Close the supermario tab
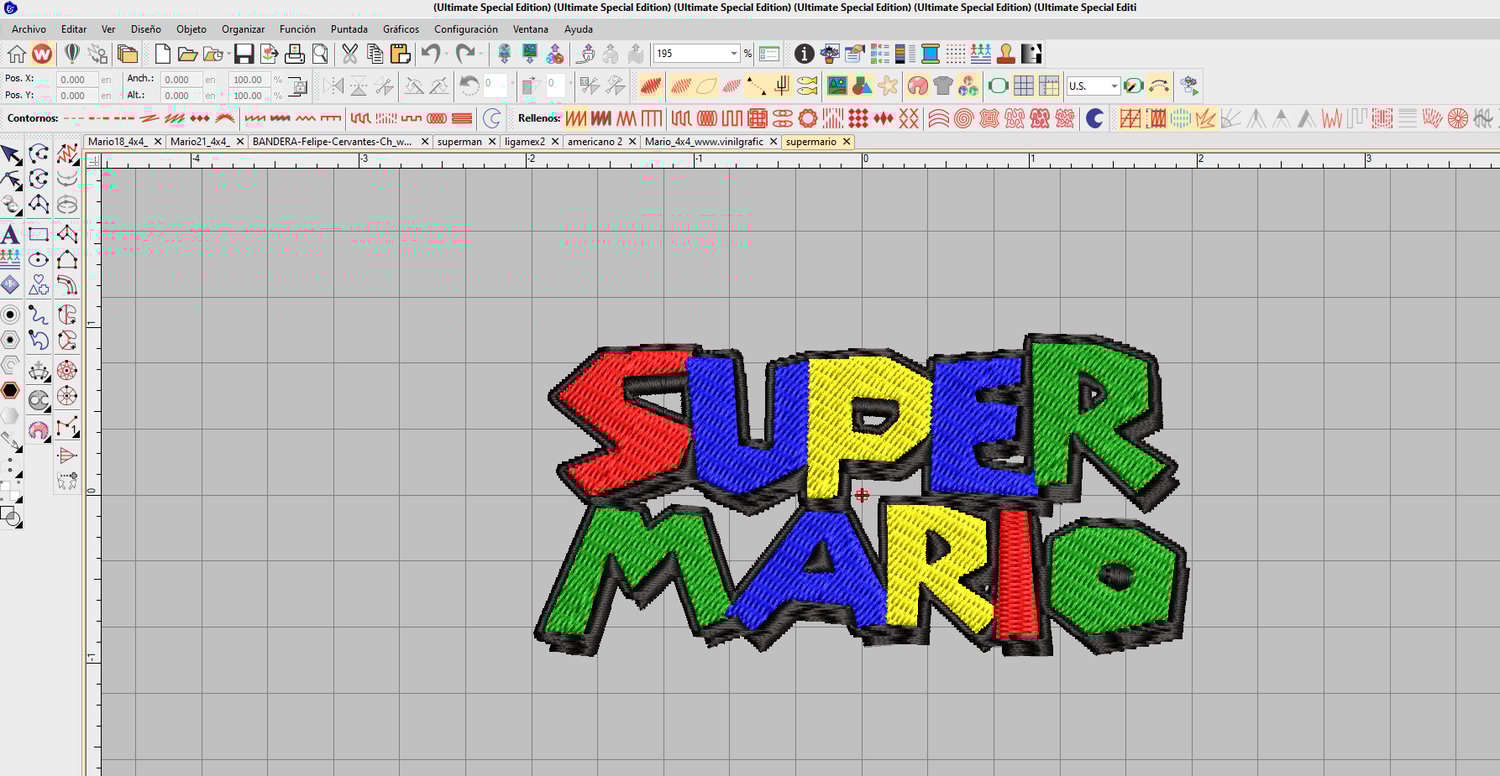This screenshot has width=1500, height=776. pyautogui.click(x=846, y=142)
